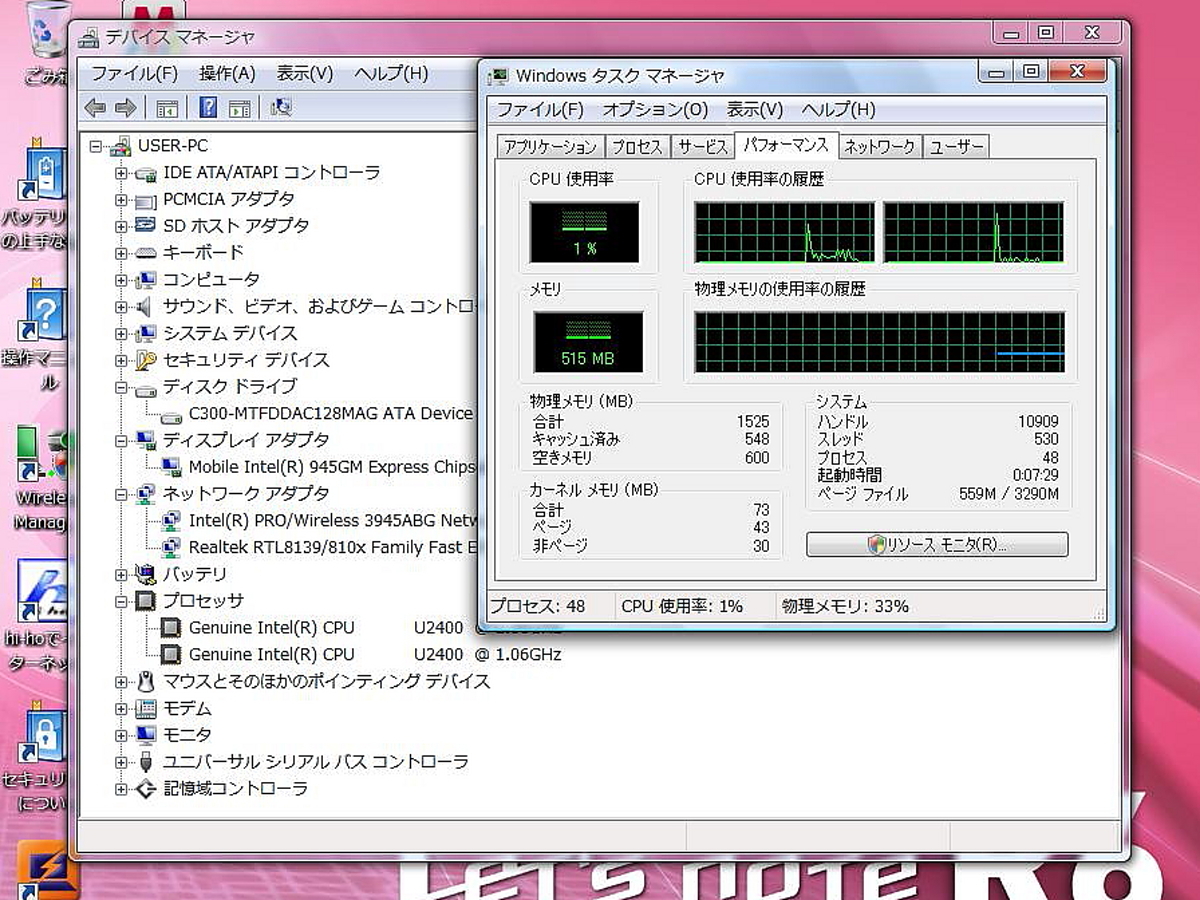Click the メモリ gauge showing 515 MB

[x=588, y=342]
